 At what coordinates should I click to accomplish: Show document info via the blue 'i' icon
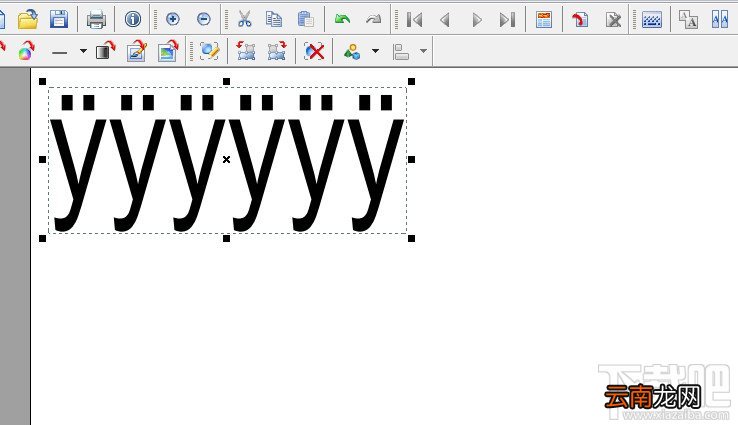(133, 19)
